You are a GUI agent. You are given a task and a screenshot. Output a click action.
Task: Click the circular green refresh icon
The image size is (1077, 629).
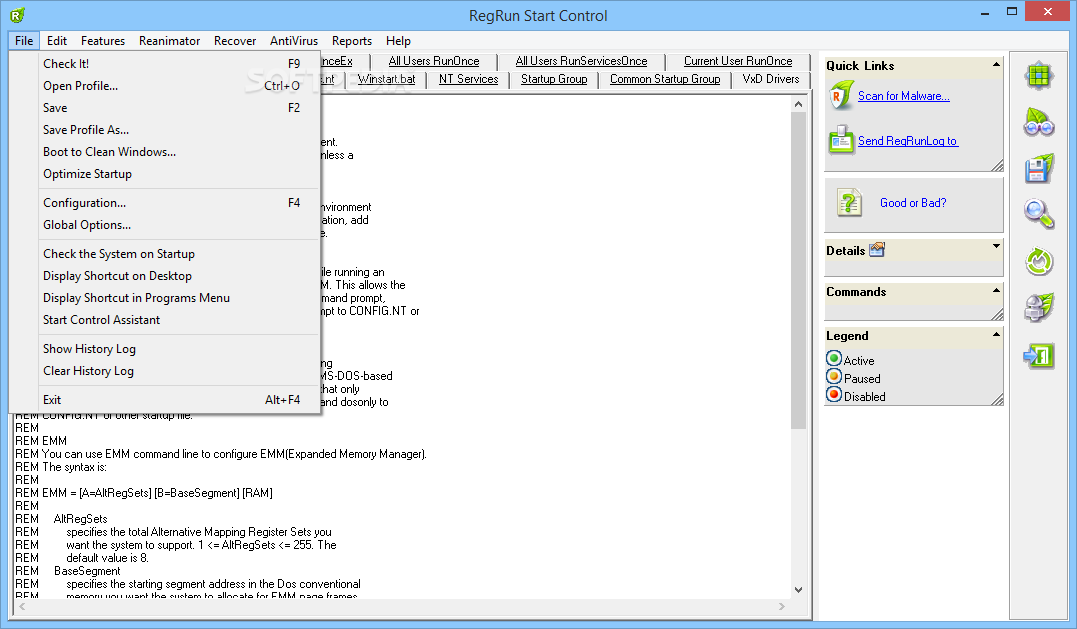click(x=1039, y=262)
